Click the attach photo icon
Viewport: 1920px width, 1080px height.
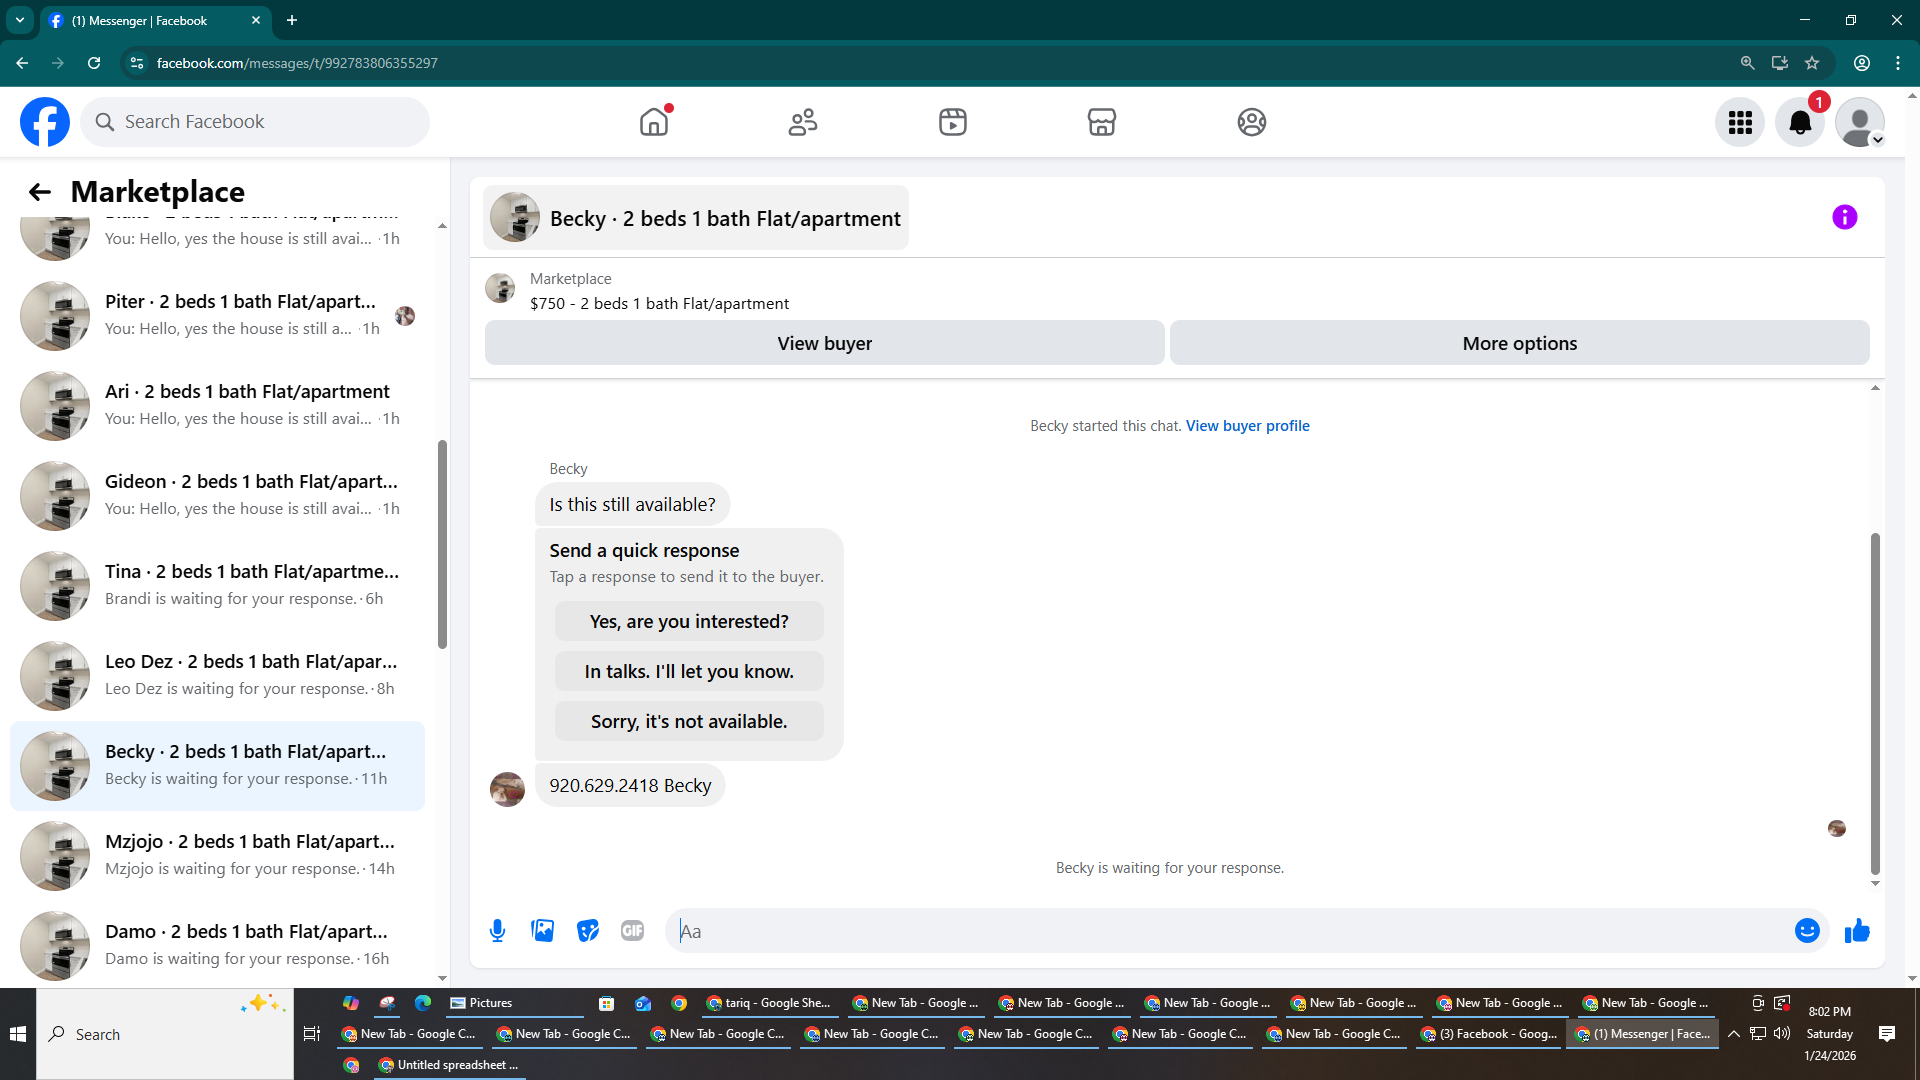pos(542,931)
